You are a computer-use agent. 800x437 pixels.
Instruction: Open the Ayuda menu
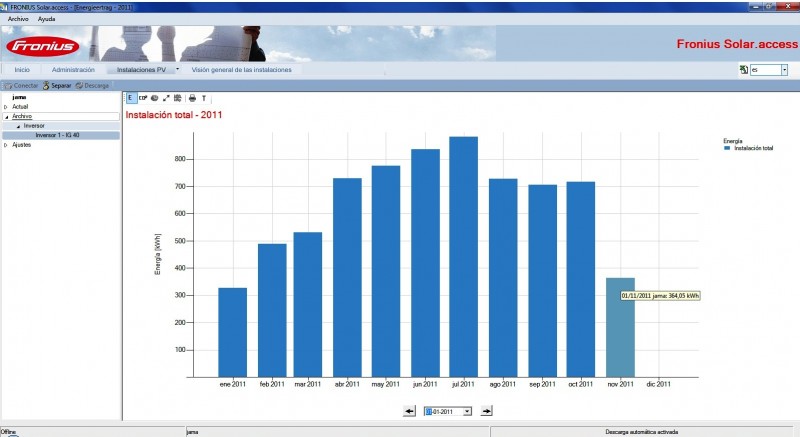click(x=46, y=19)
